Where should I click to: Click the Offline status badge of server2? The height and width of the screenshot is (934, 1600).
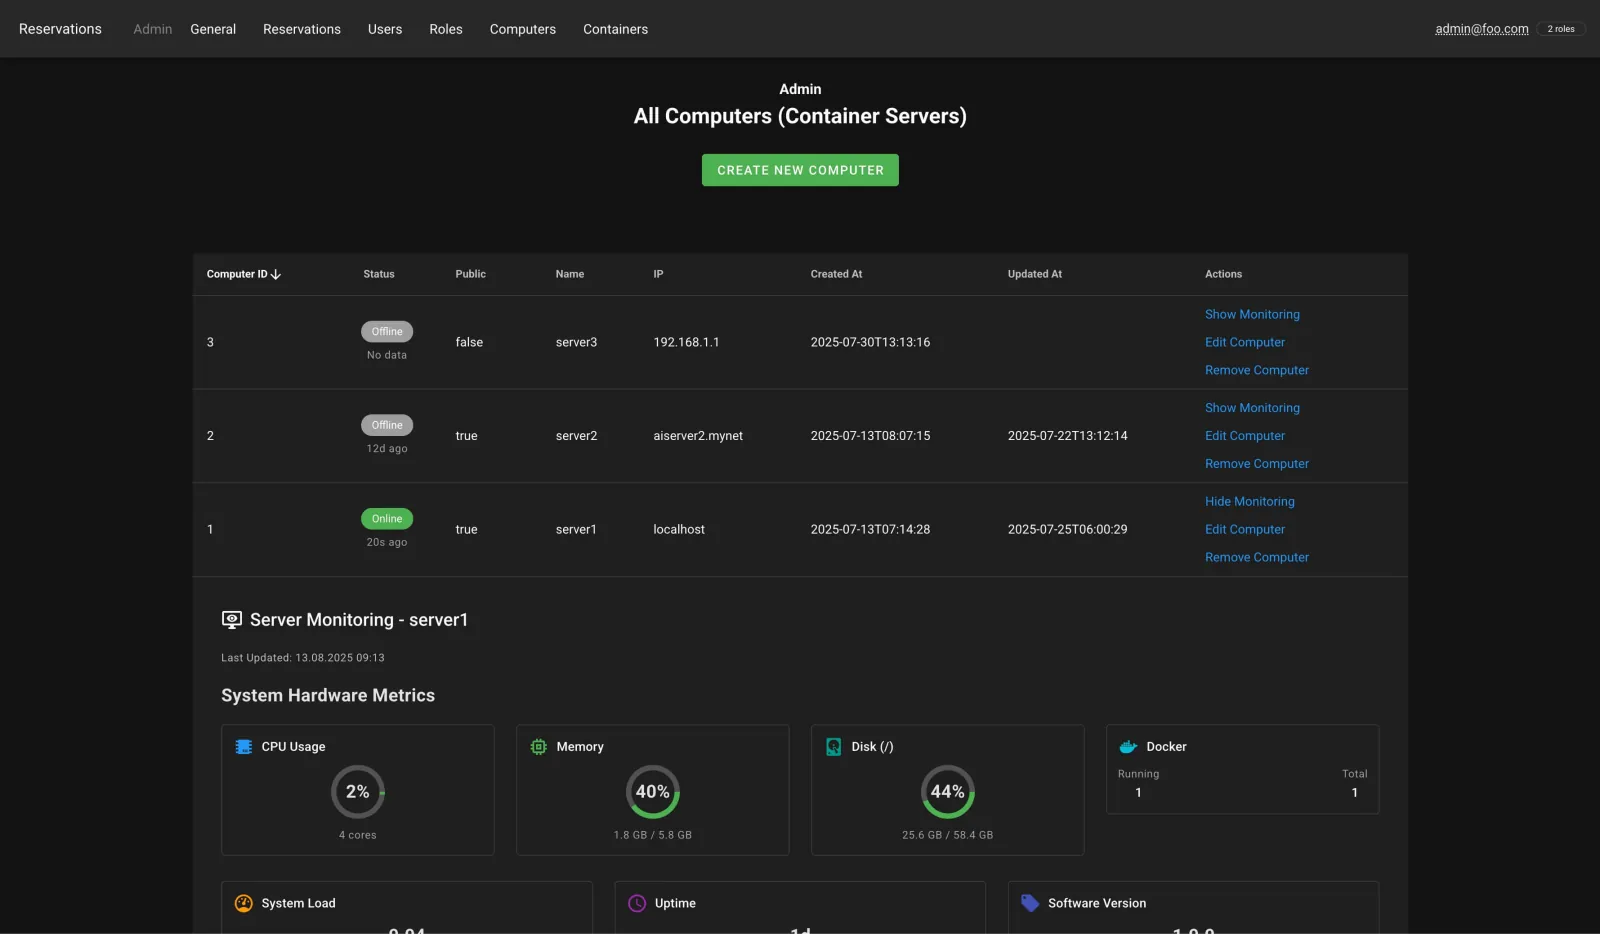click(387, 425)
